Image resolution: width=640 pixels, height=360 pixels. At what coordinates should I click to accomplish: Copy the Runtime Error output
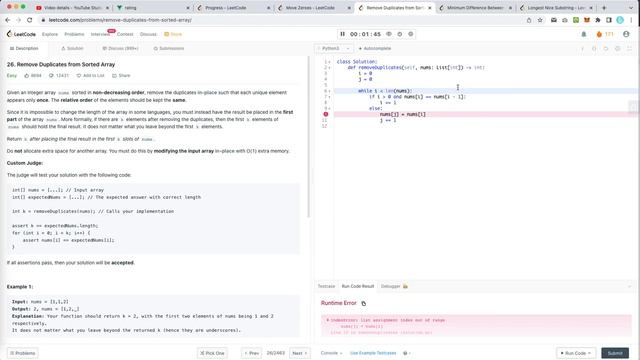(x=364, y=303)
